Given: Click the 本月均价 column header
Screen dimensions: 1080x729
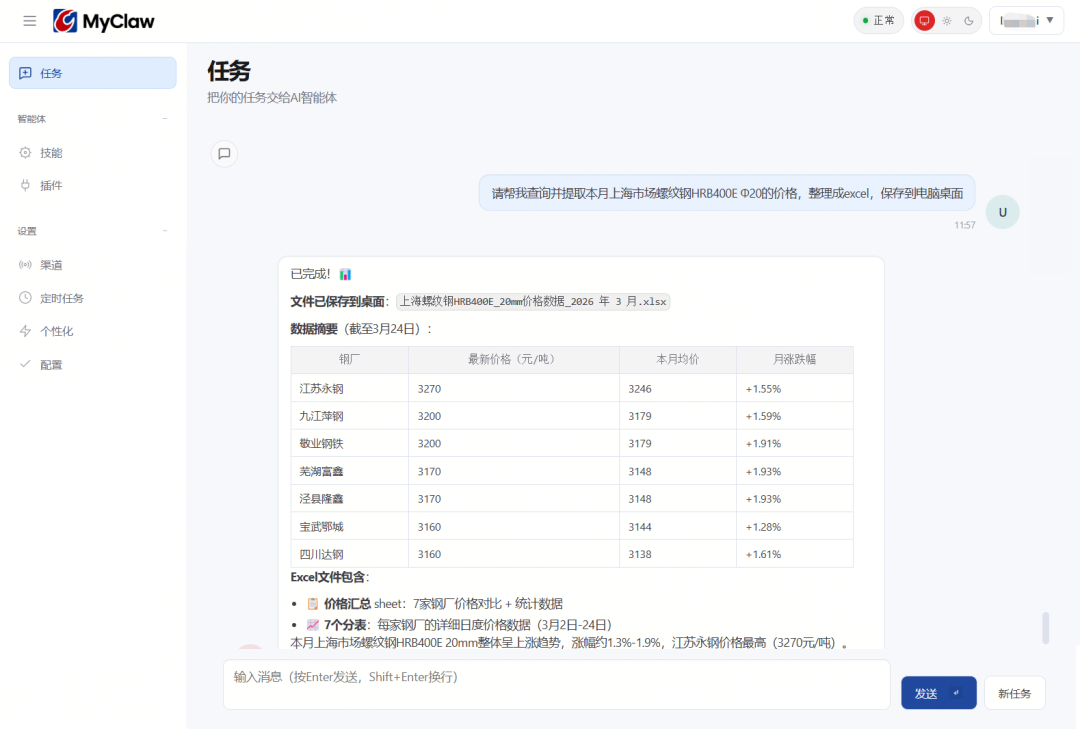Looking at the screenshot, I should [x=678, y=360].
